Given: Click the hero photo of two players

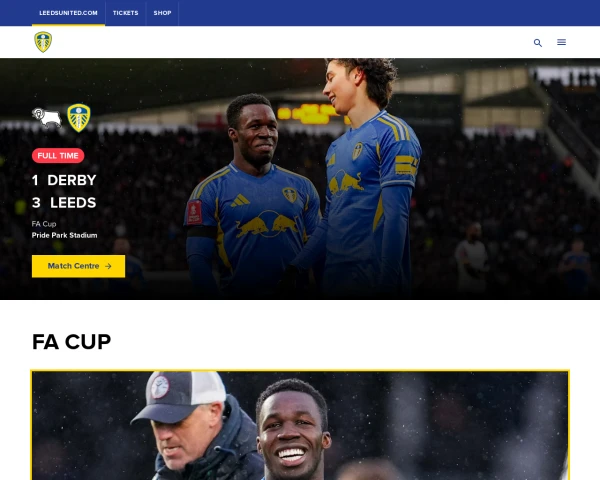Looking at the screenshot, I should (x=300, y=179).
